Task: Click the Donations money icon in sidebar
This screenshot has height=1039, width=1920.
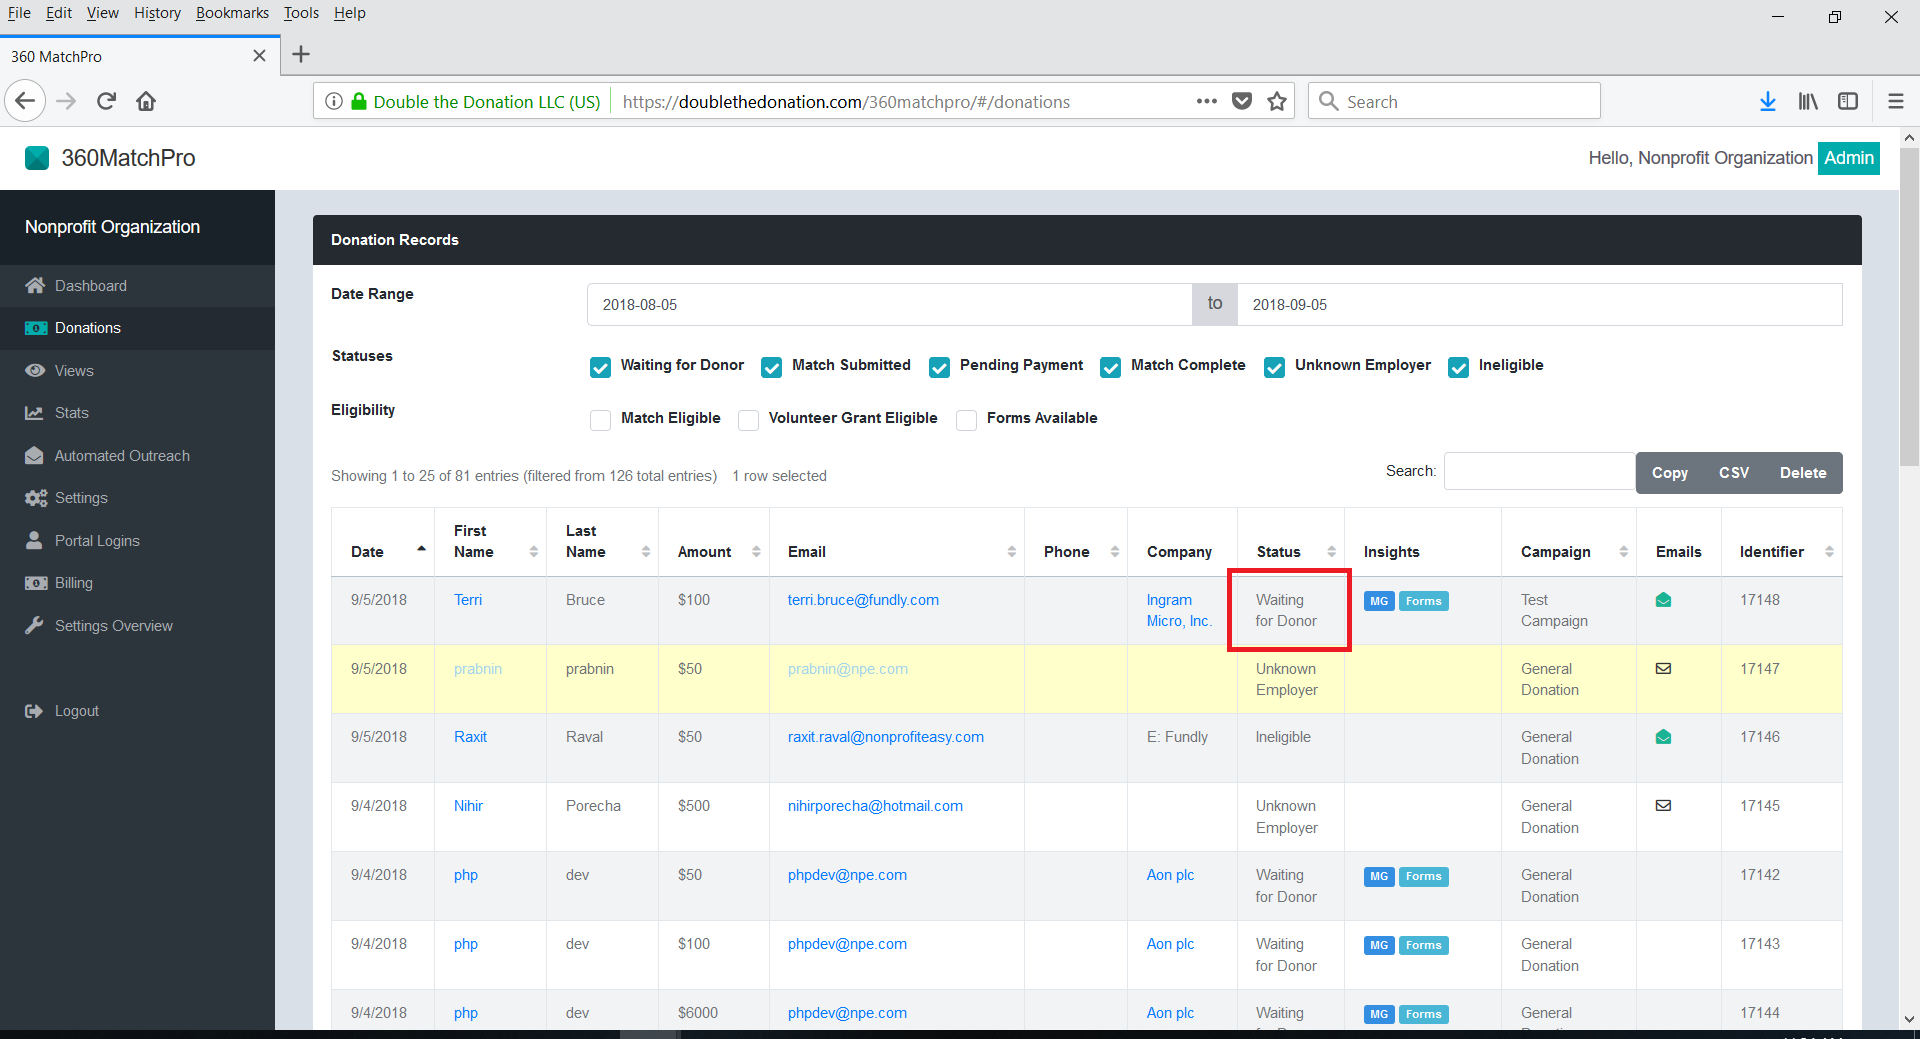Action: (x=36, y=328)
